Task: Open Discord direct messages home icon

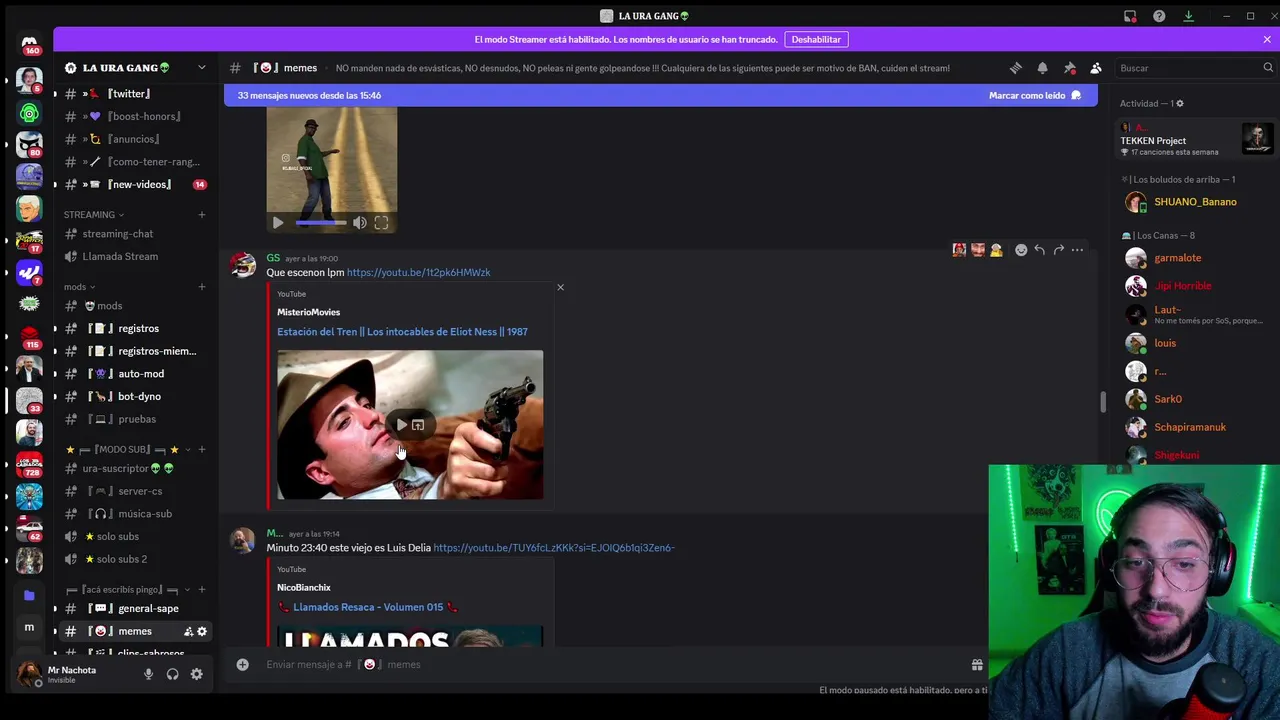Action: pyautogui.click(x=29, y=42)
